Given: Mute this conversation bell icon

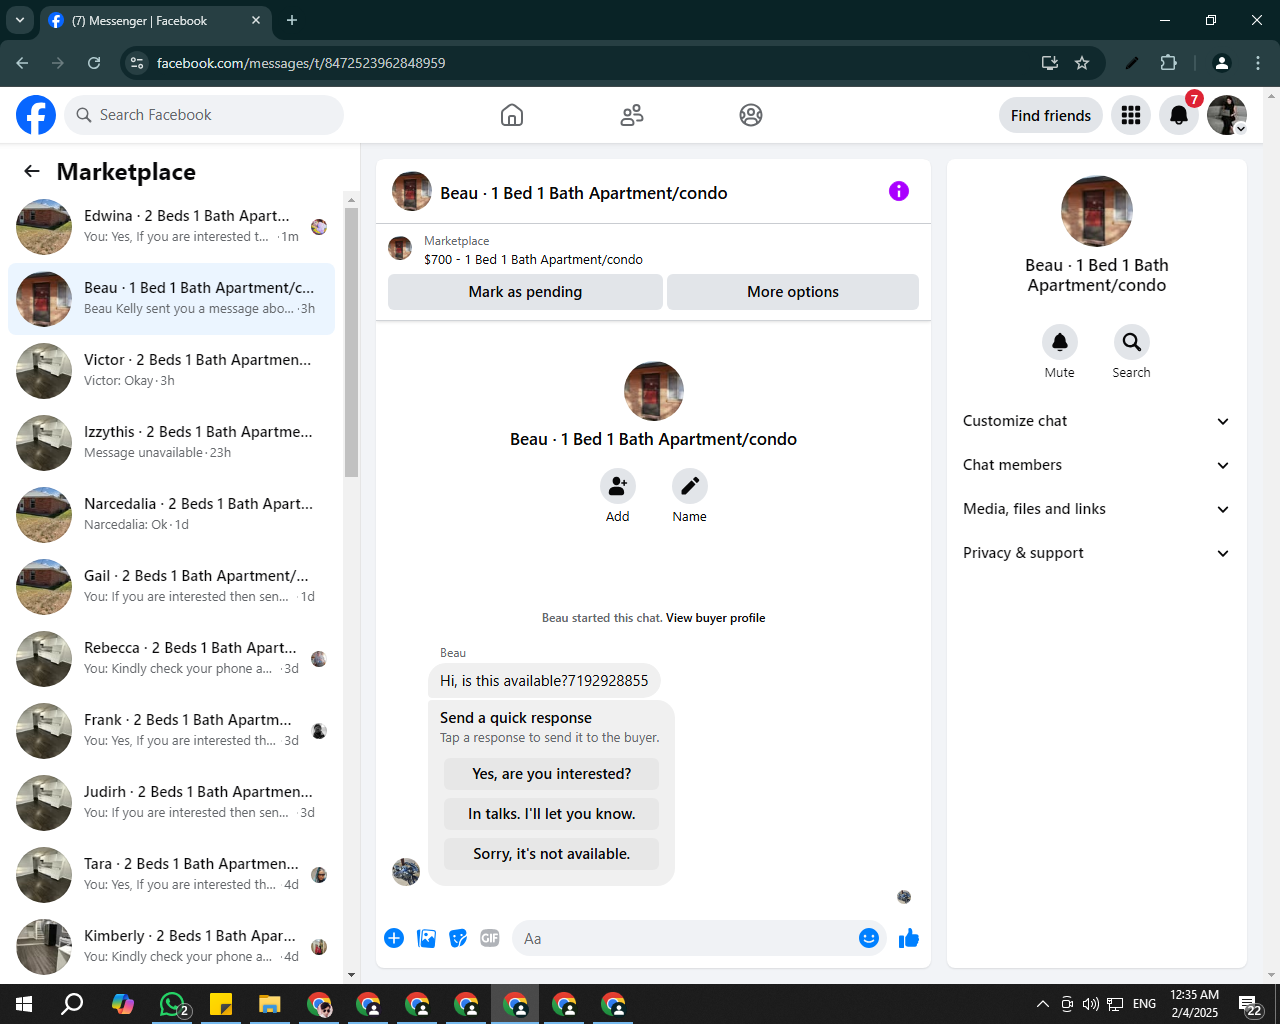Looking at the screenshot, I should (1060, 342).
